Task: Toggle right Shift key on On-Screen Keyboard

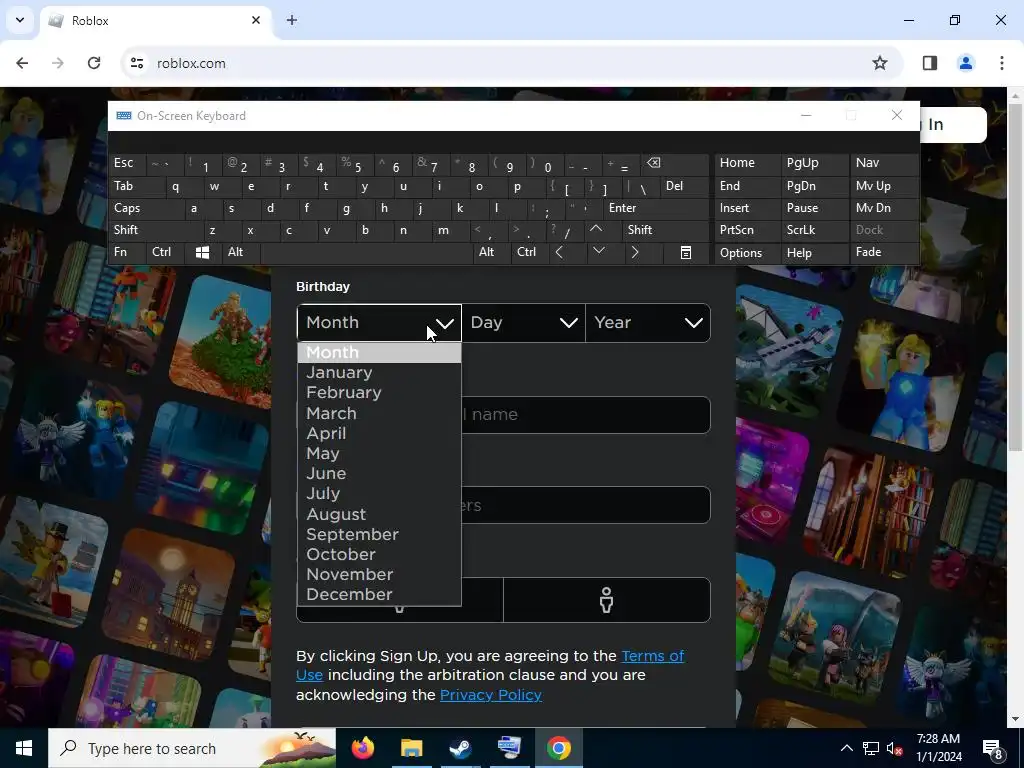Action: point(666,230)
